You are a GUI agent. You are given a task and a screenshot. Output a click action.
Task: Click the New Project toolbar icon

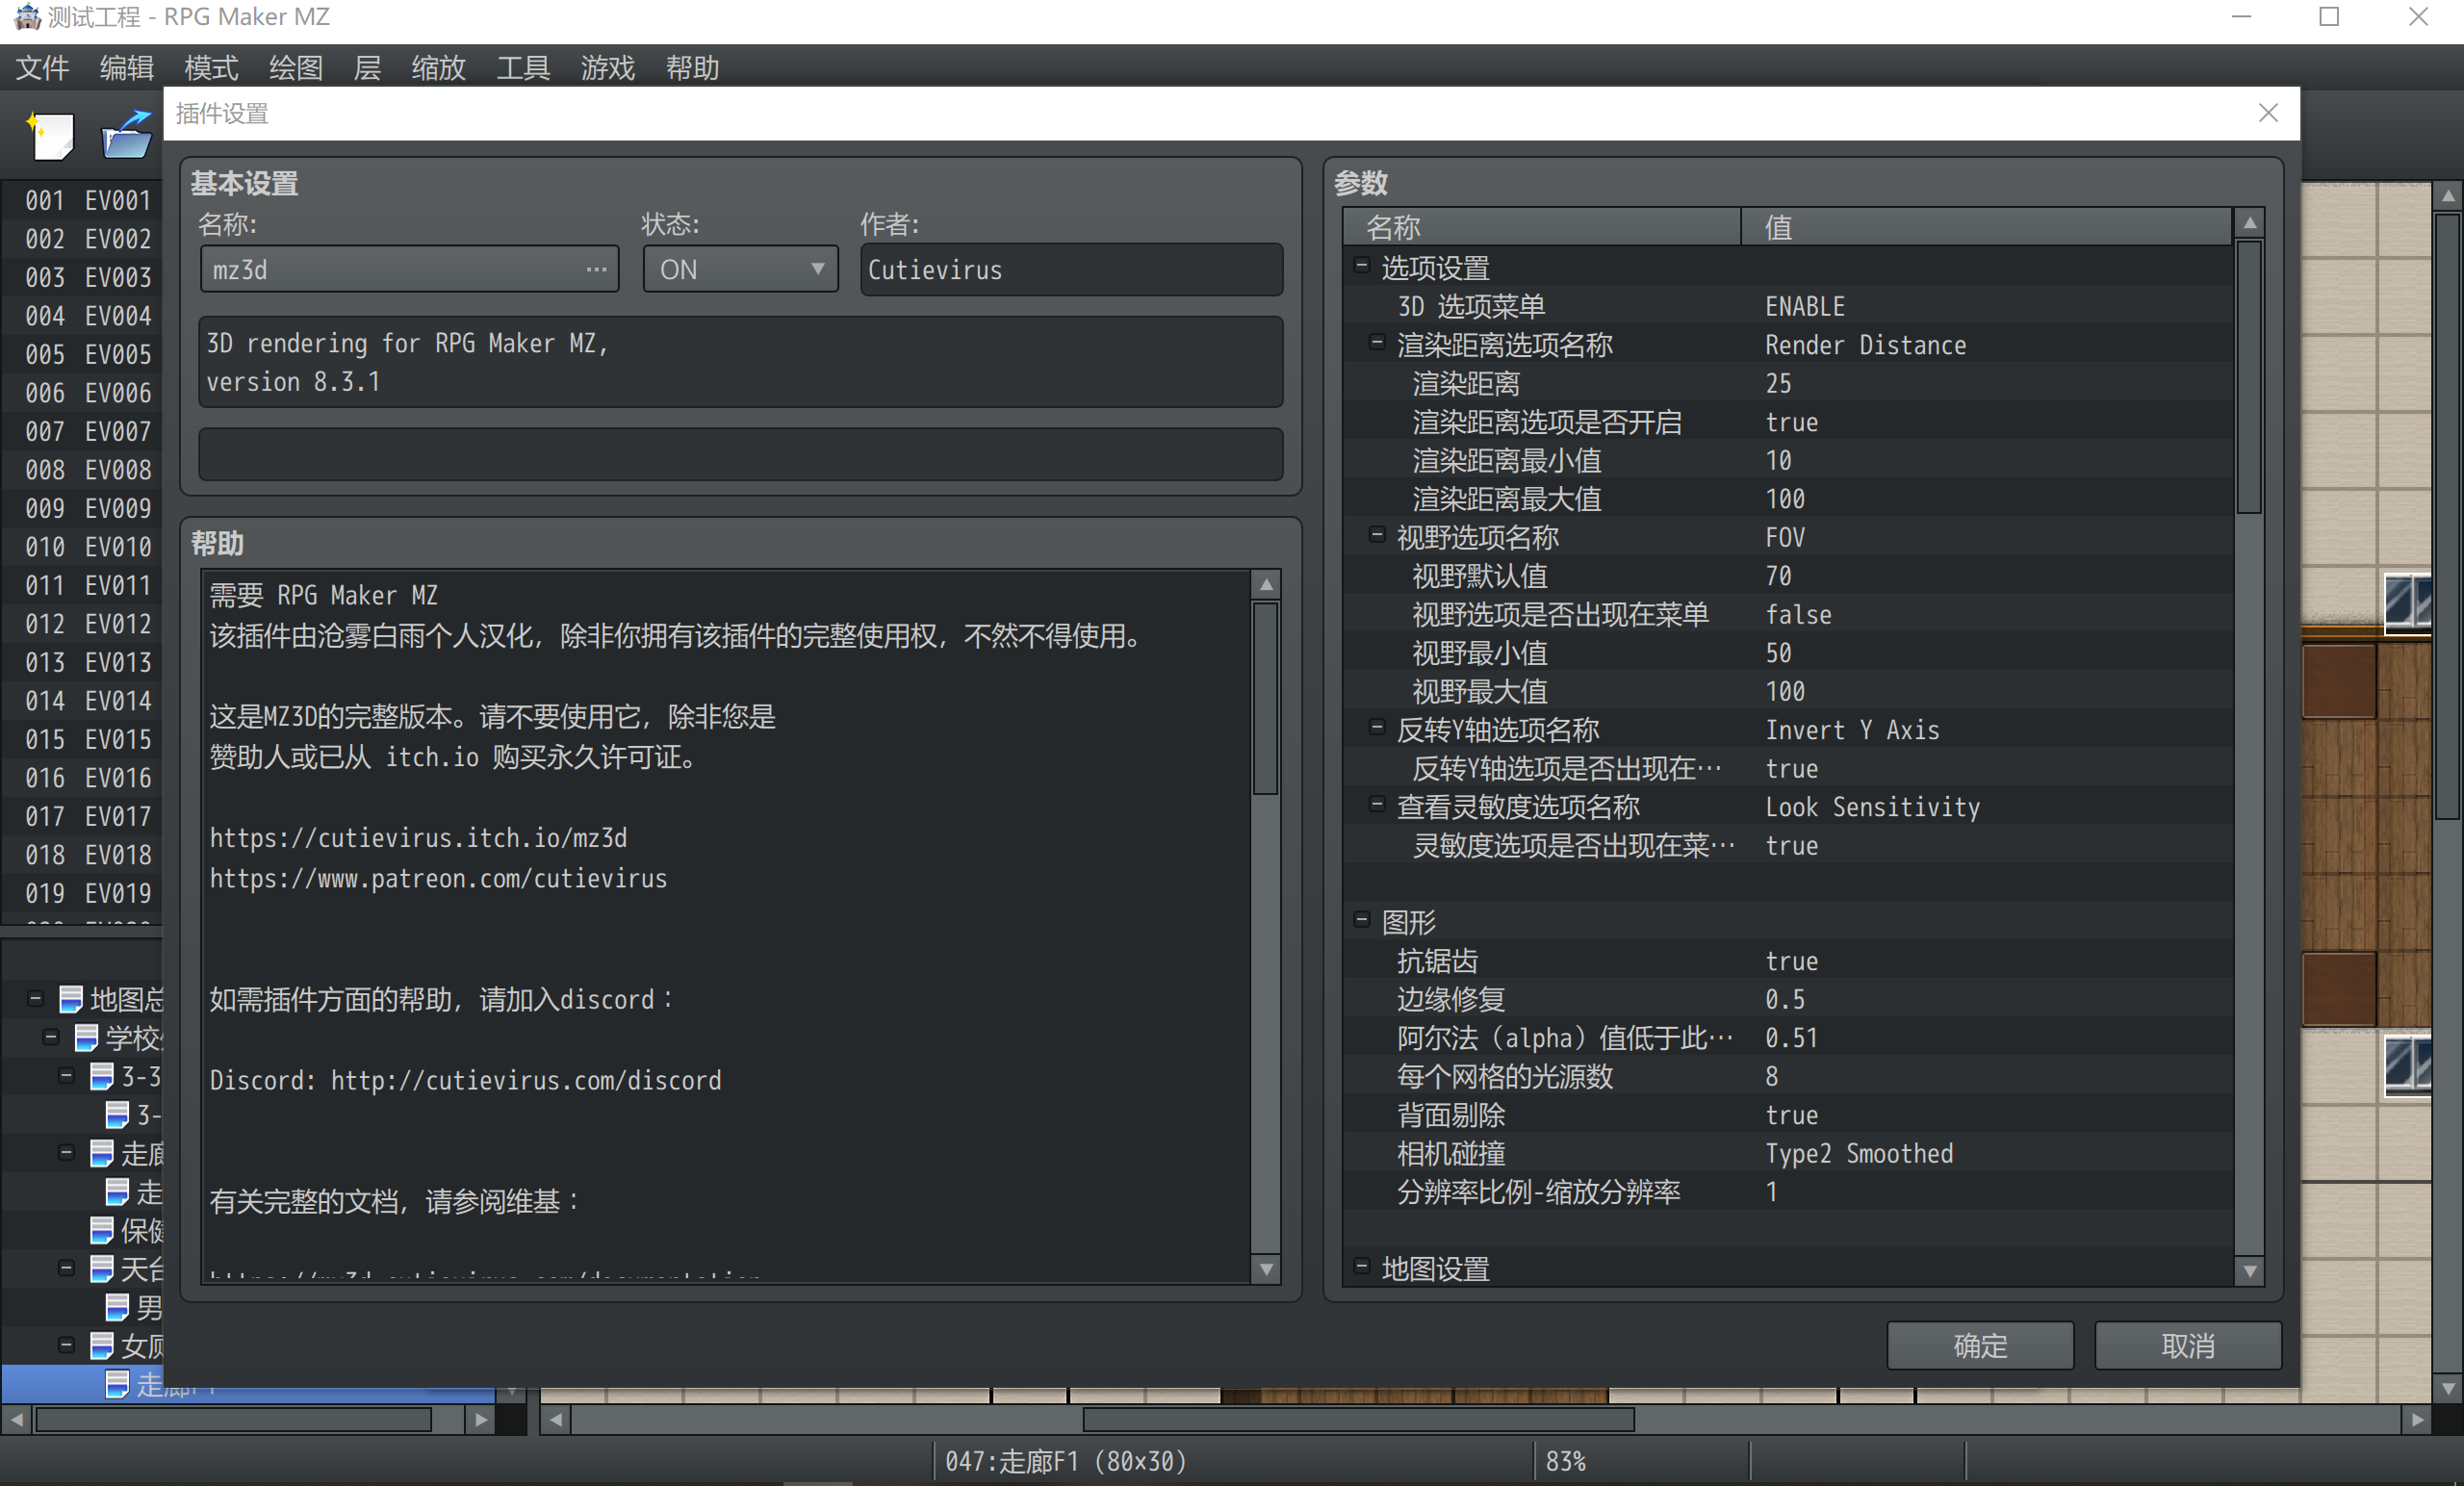pos(50,135)
